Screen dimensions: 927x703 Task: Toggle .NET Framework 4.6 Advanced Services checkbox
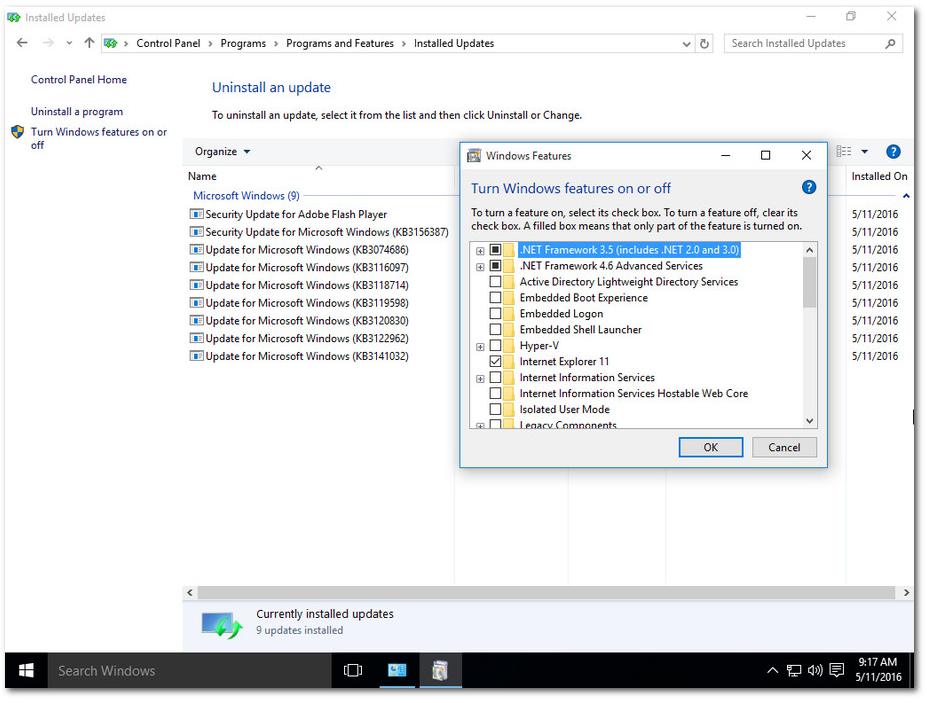tap(495, 266)
